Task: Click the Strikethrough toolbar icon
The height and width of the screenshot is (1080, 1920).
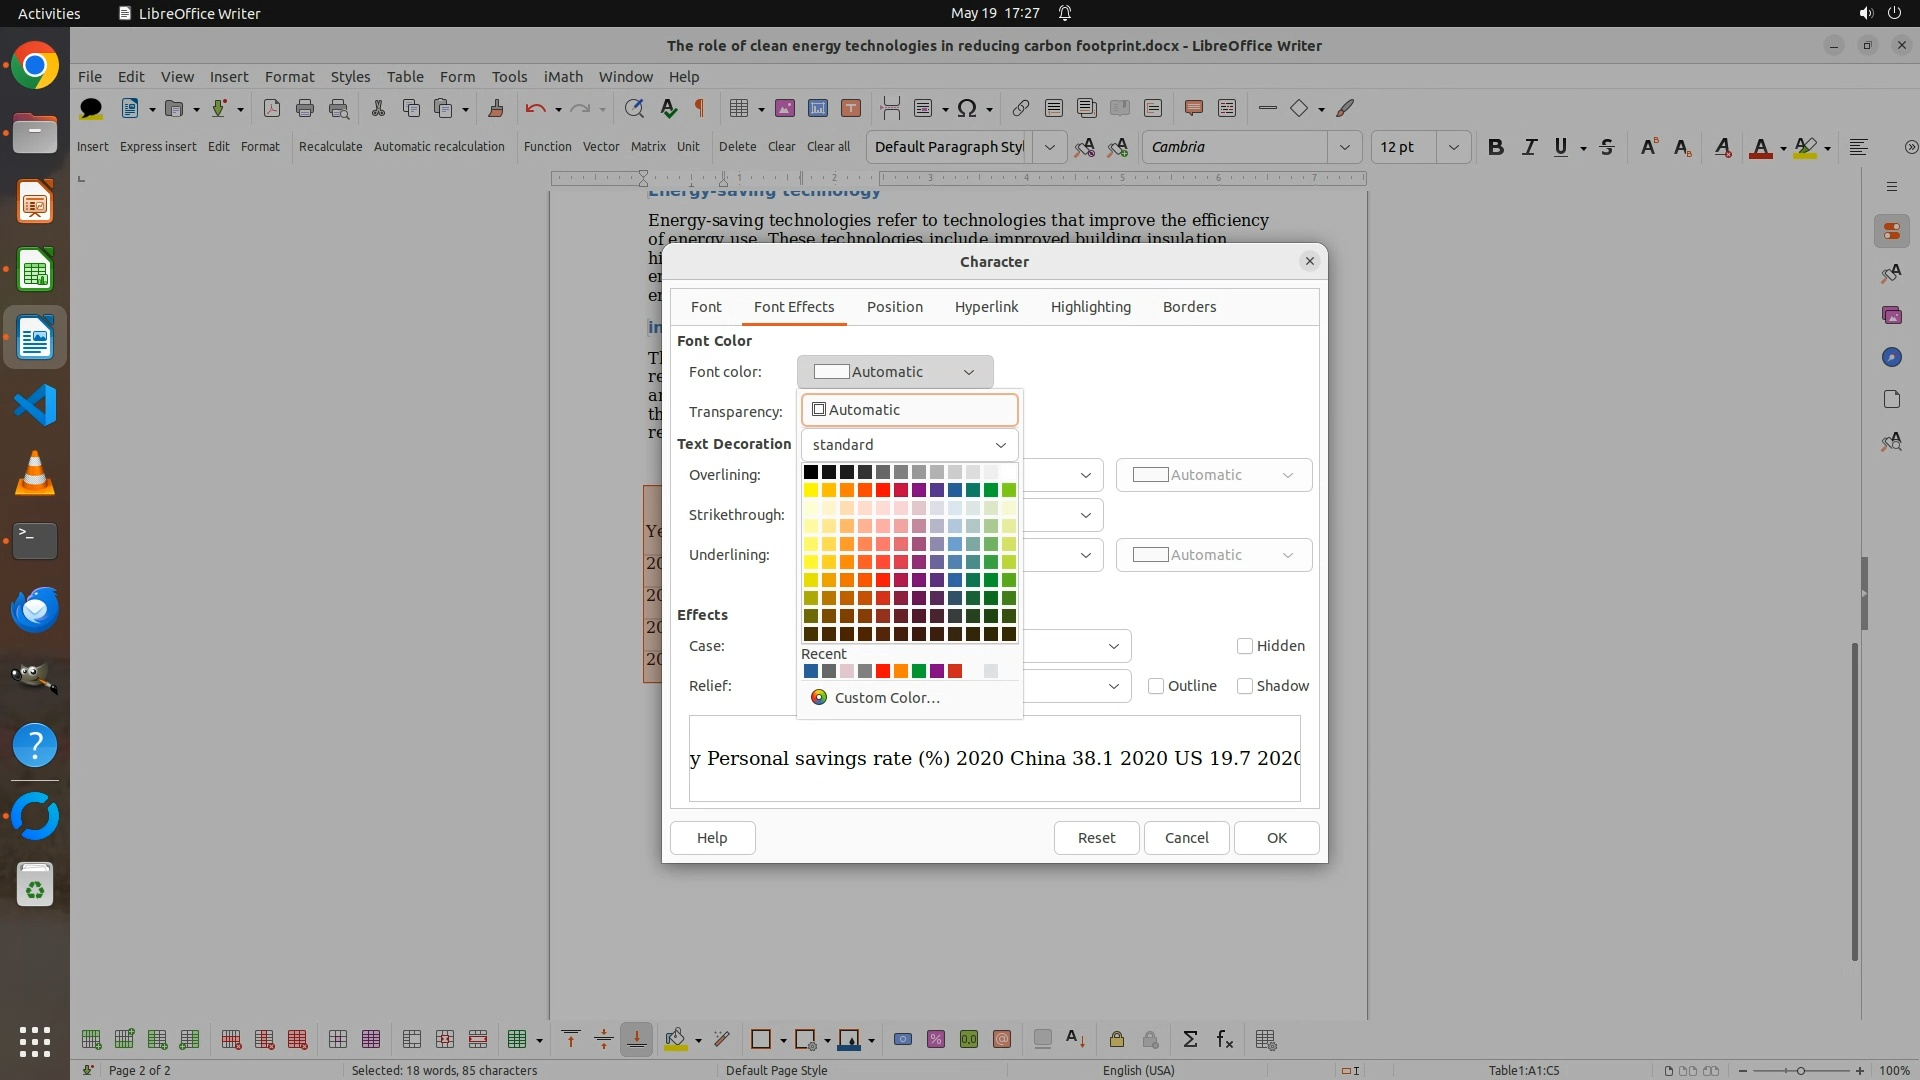Action: tap(1607, 147)
